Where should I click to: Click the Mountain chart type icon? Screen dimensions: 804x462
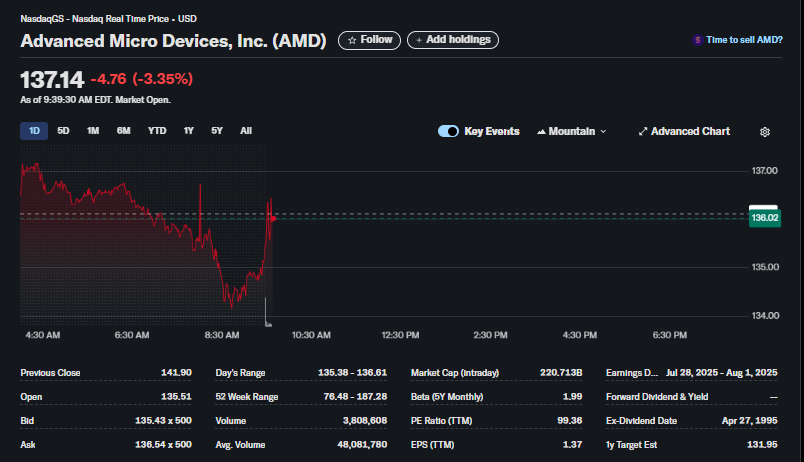[541, 132]
